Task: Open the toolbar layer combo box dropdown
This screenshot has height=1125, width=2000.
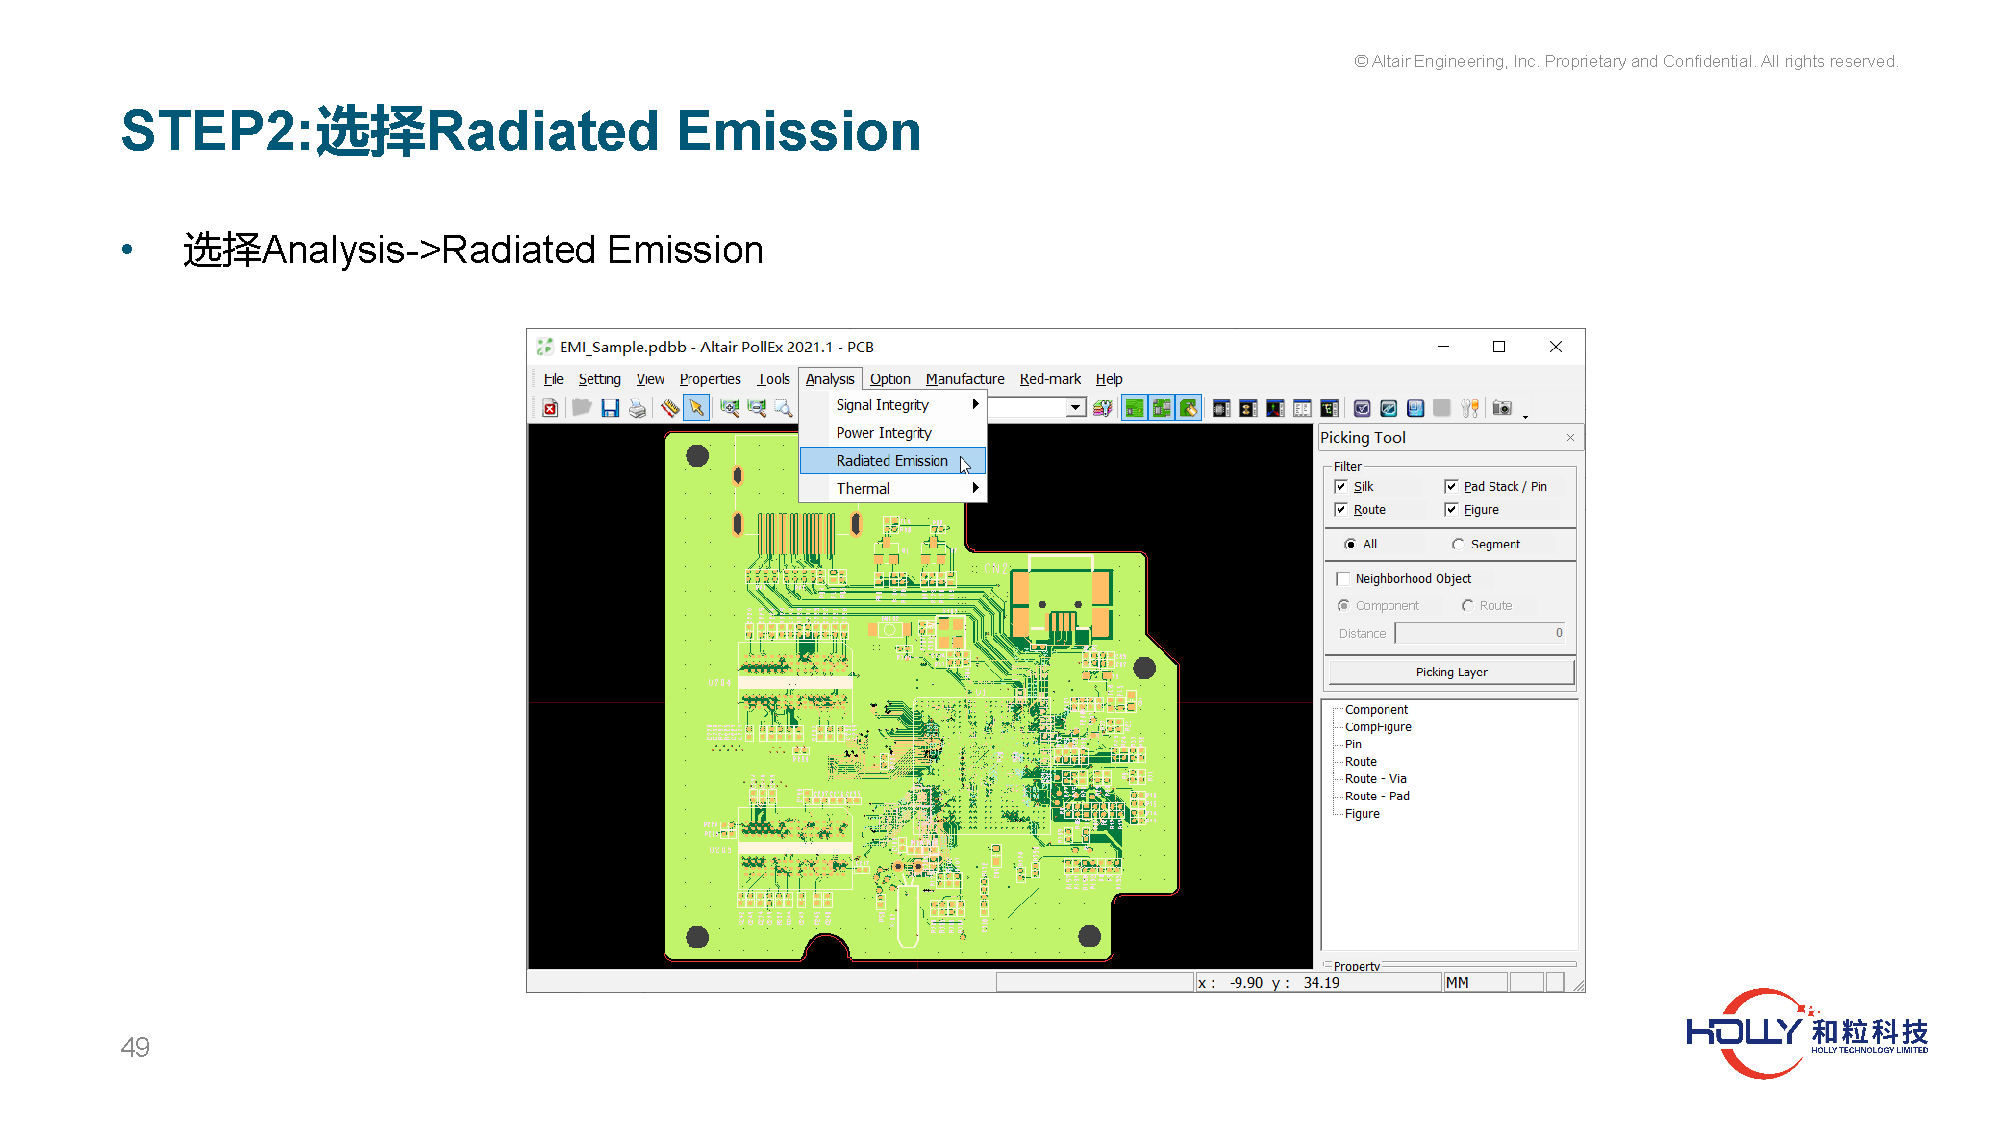Action: coord(1075,408)
